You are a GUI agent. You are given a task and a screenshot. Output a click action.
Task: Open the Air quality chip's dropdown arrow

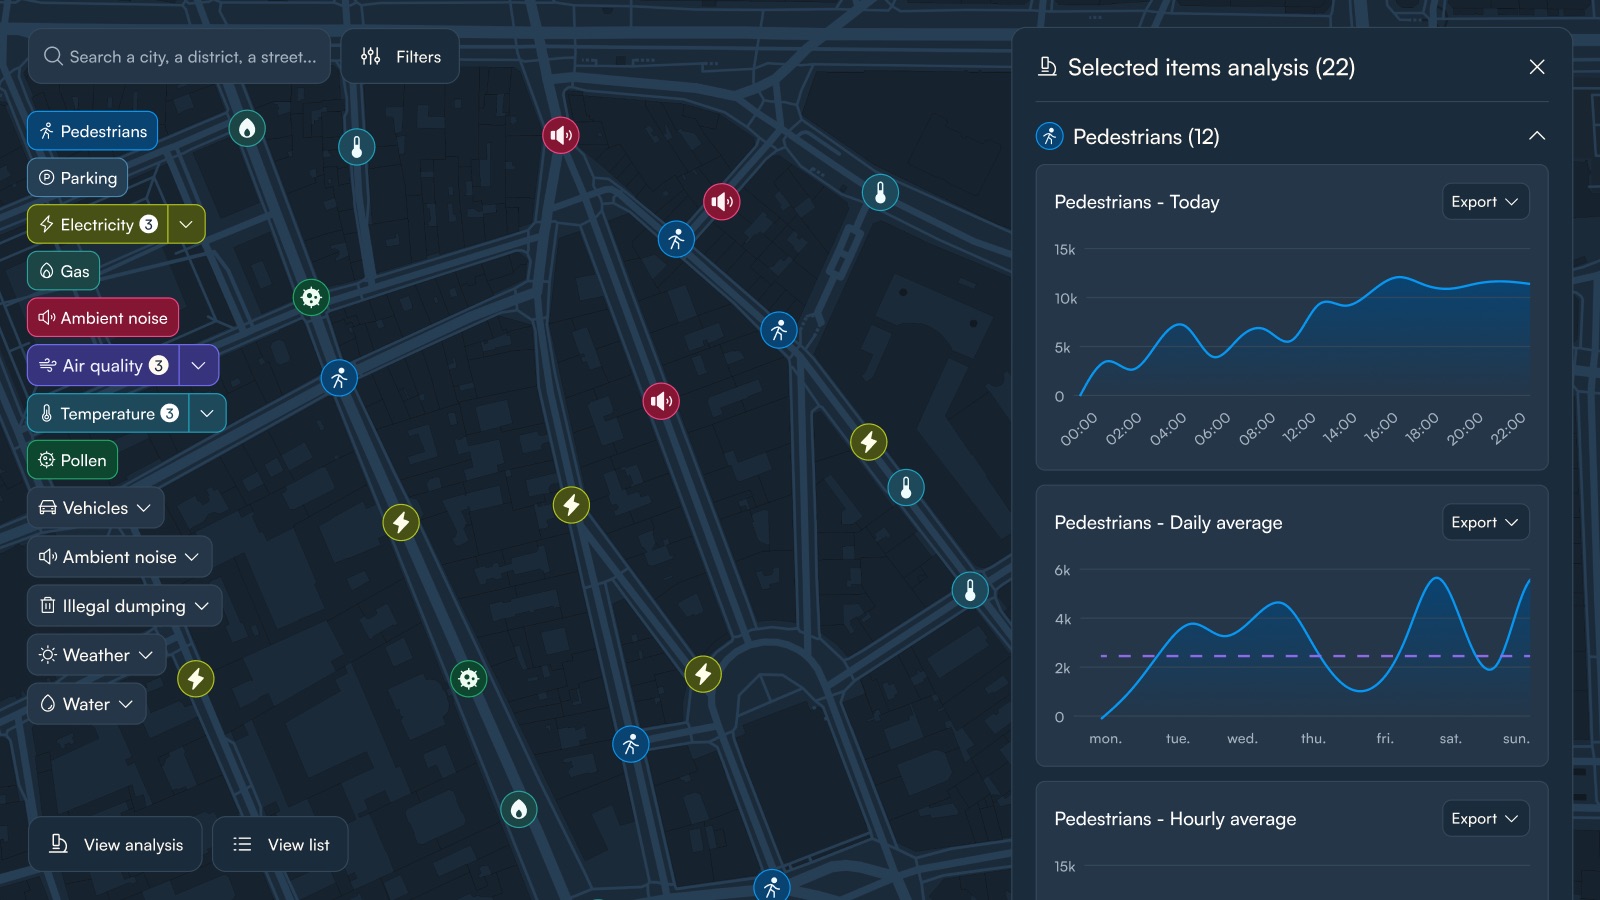click(199, 365)
